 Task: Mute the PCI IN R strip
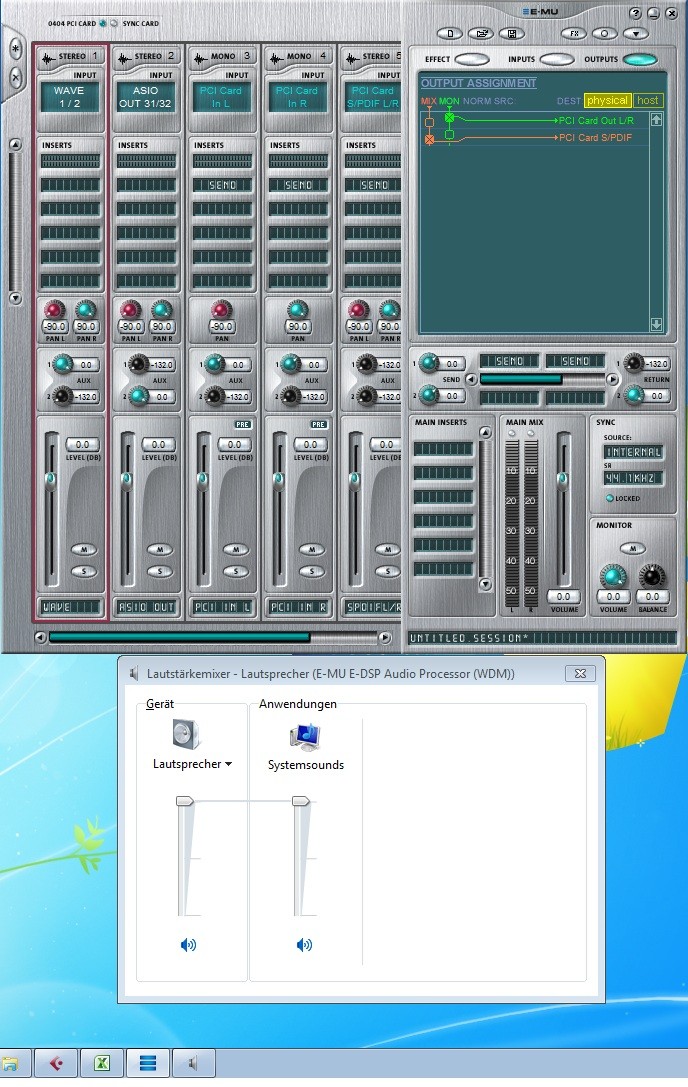(312, 550)
